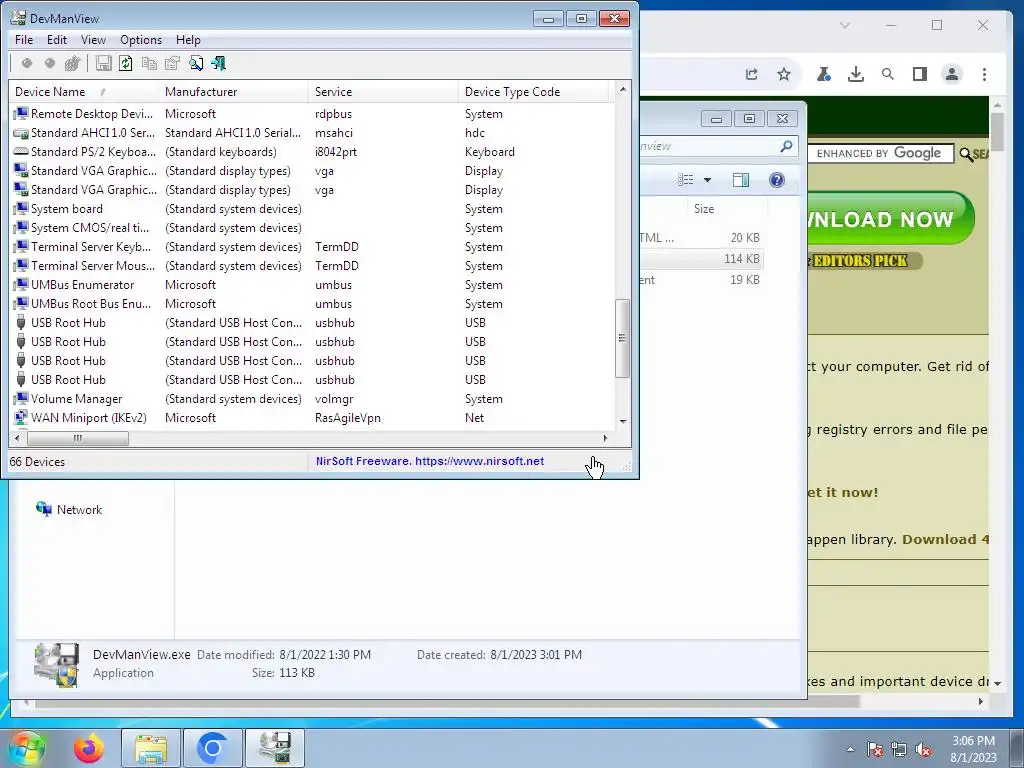Select the WAN Miniport (IKEv2) row
Screen dimensions: 1024x768
[312, 418]
